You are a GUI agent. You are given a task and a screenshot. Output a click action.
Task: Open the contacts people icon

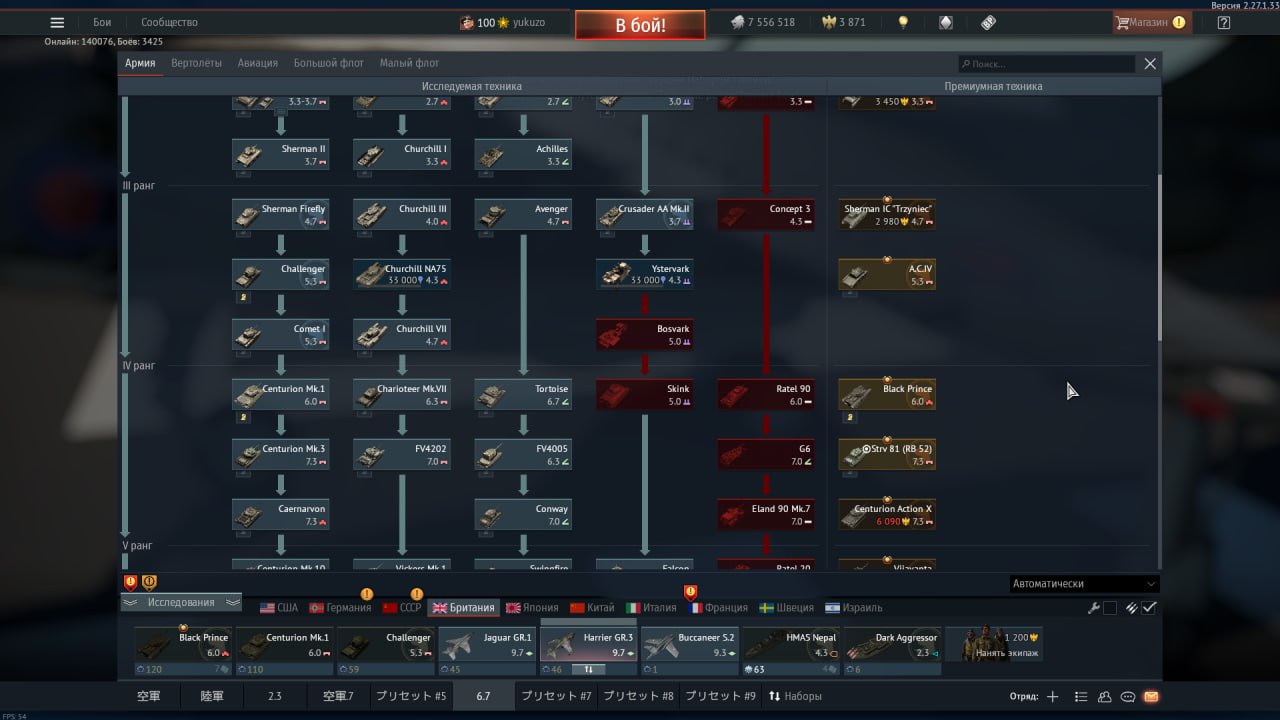point(1104,696)
